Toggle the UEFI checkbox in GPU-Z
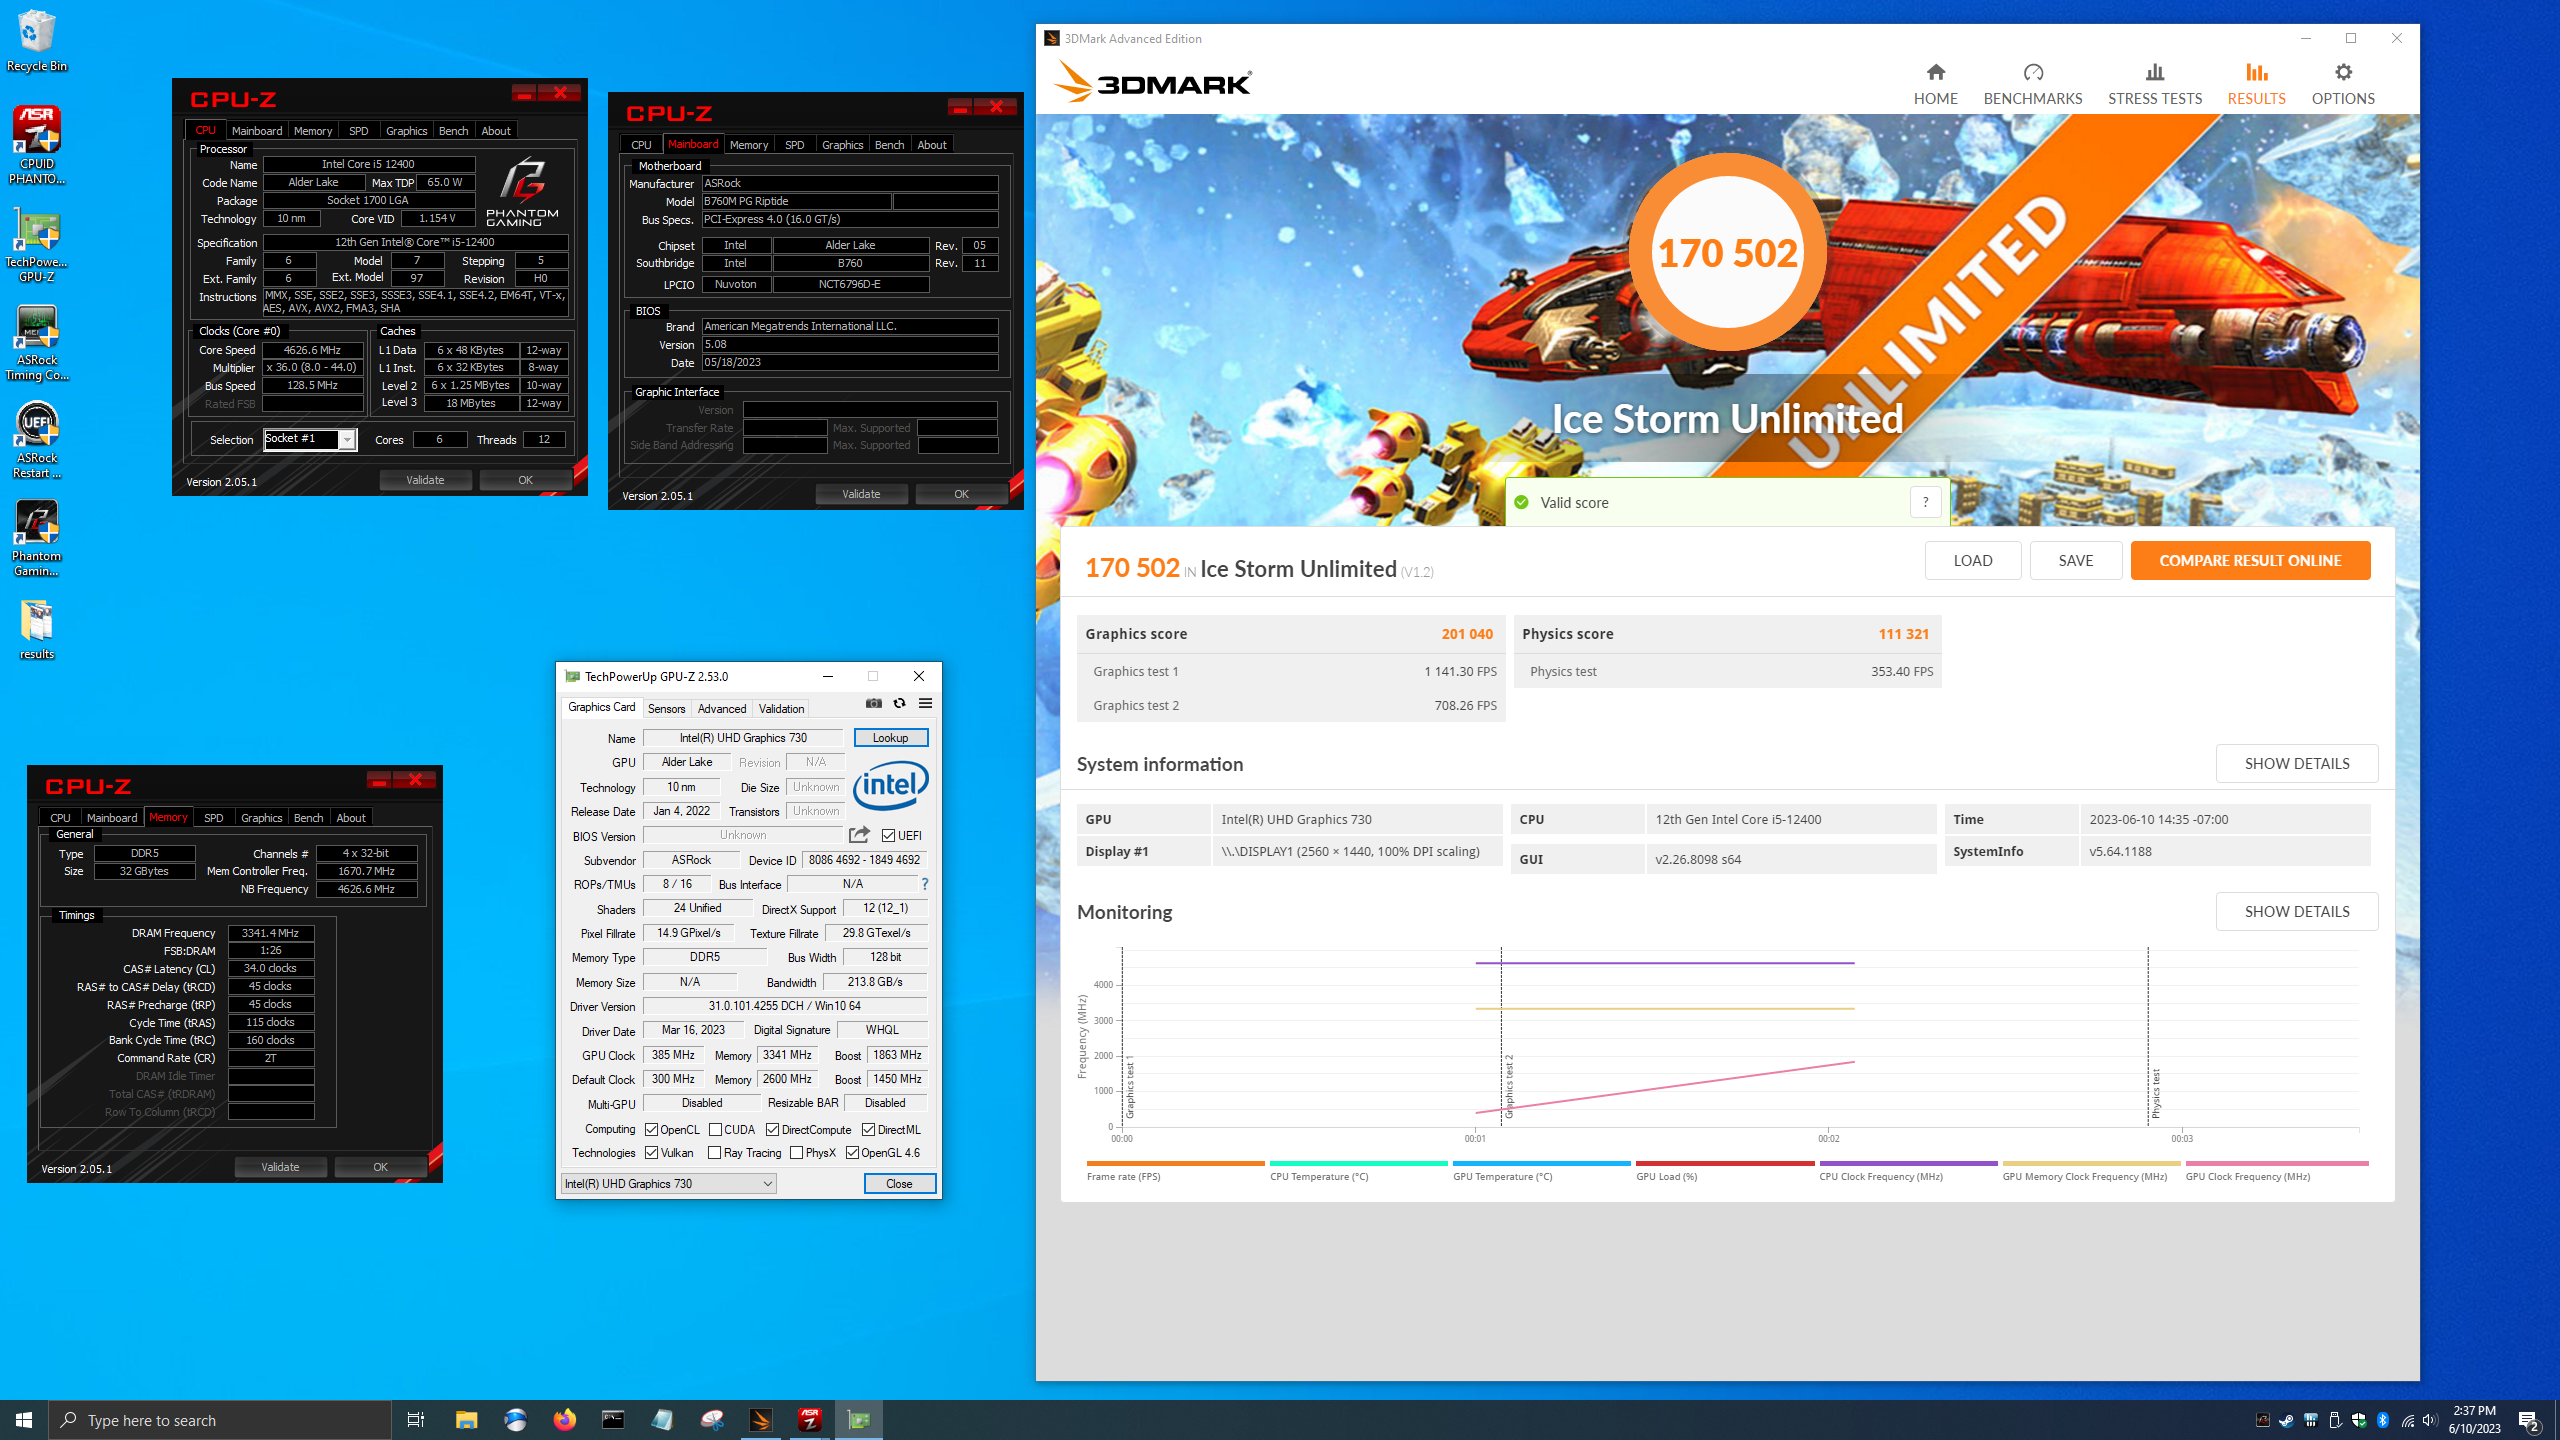The width and height of the screenshot is (2560, 1440). (888, 835)
